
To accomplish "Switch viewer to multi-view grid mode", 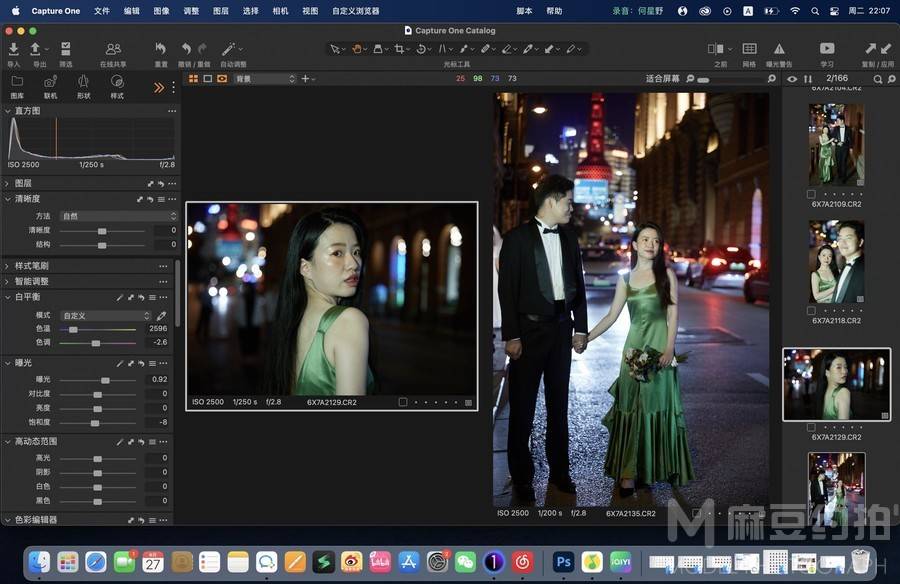I will point(193,79).
